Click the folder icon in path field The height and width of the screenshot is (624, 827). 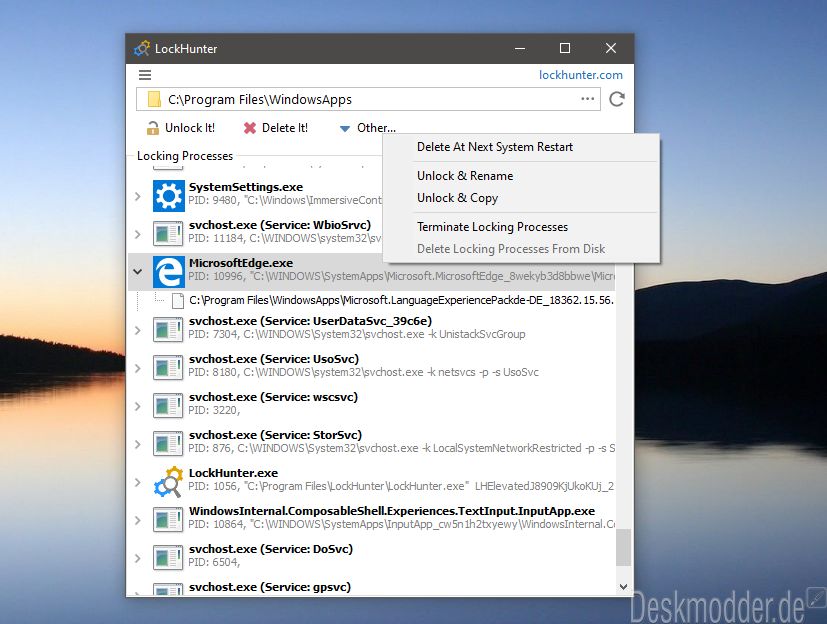154,99
